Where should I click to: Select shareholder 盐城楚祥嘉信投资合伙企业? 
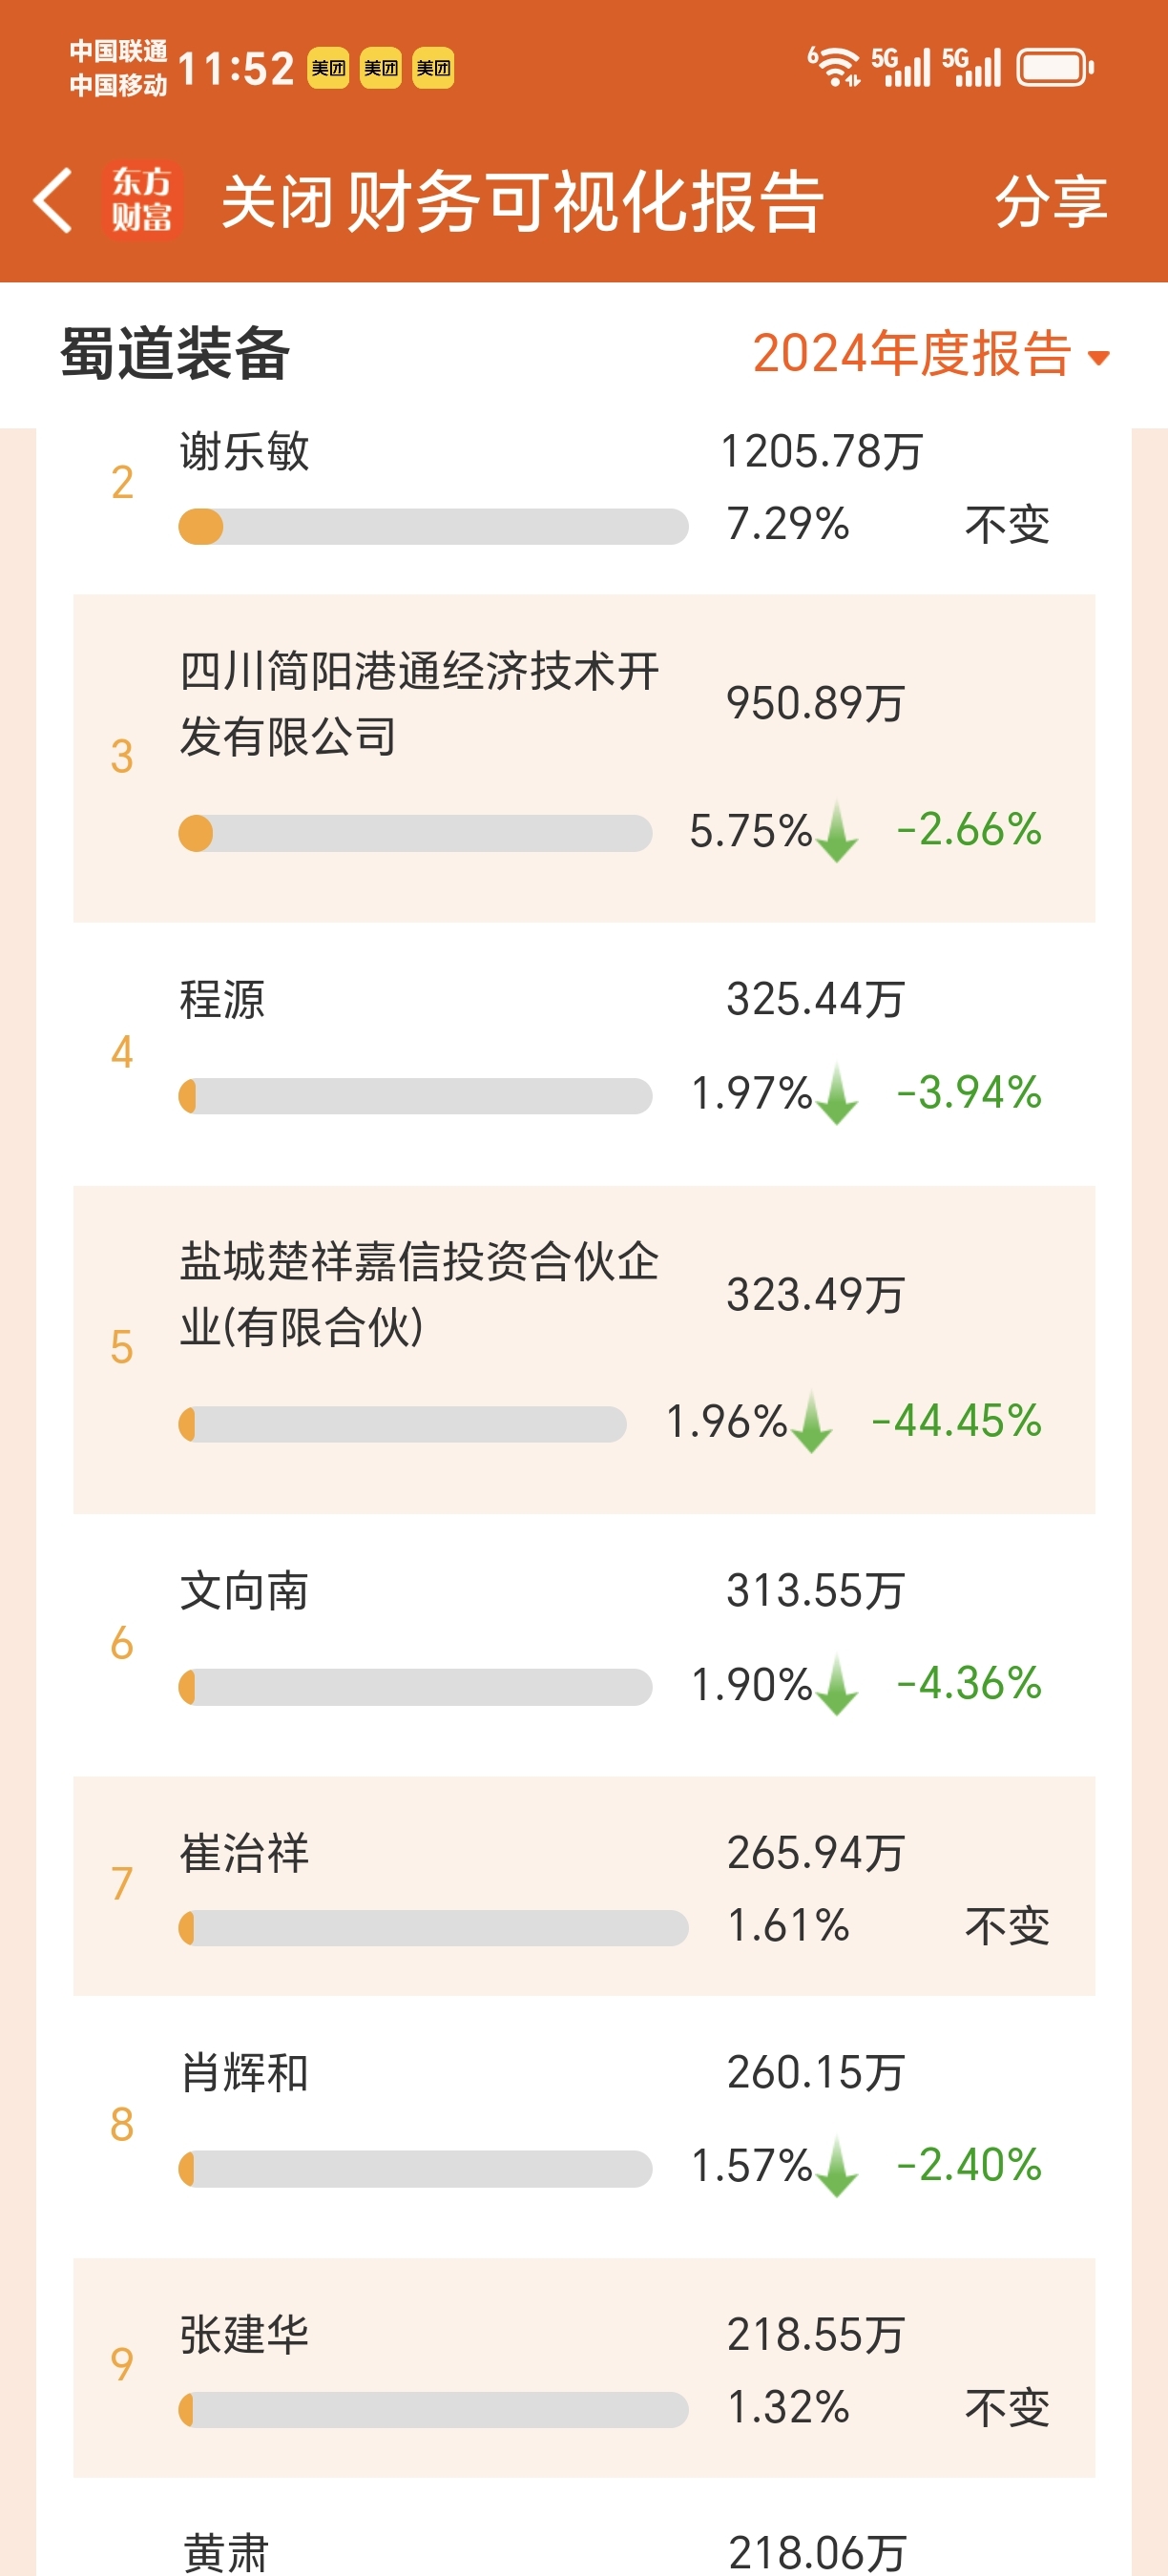pos(419,1294)
